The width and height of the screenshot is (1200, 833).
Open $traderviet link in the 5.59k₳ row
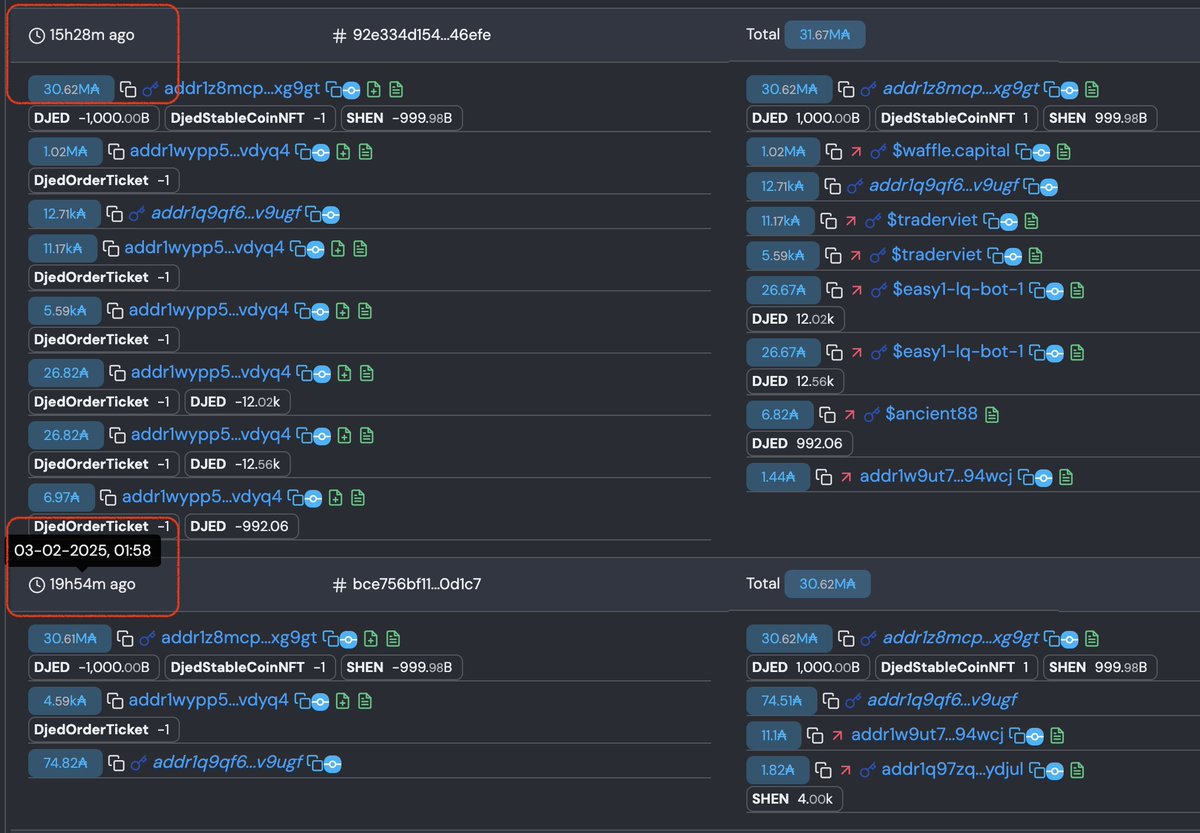click(x=936, y=255)
